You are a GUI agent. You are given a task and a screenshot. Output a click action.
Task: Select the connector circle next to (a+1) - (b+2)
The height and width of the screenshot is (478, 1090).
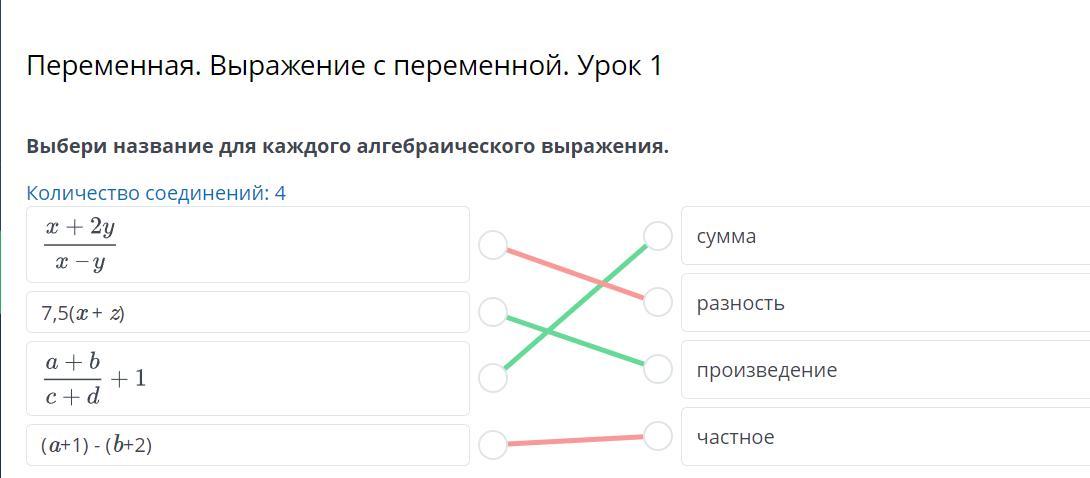[x=493, y=445]
